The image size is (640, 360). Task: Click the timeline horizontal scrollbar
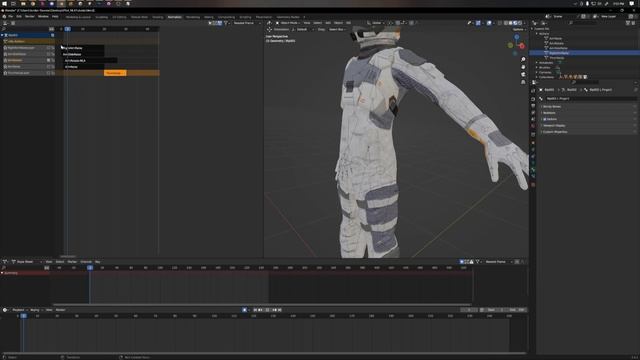coord(263,353)
